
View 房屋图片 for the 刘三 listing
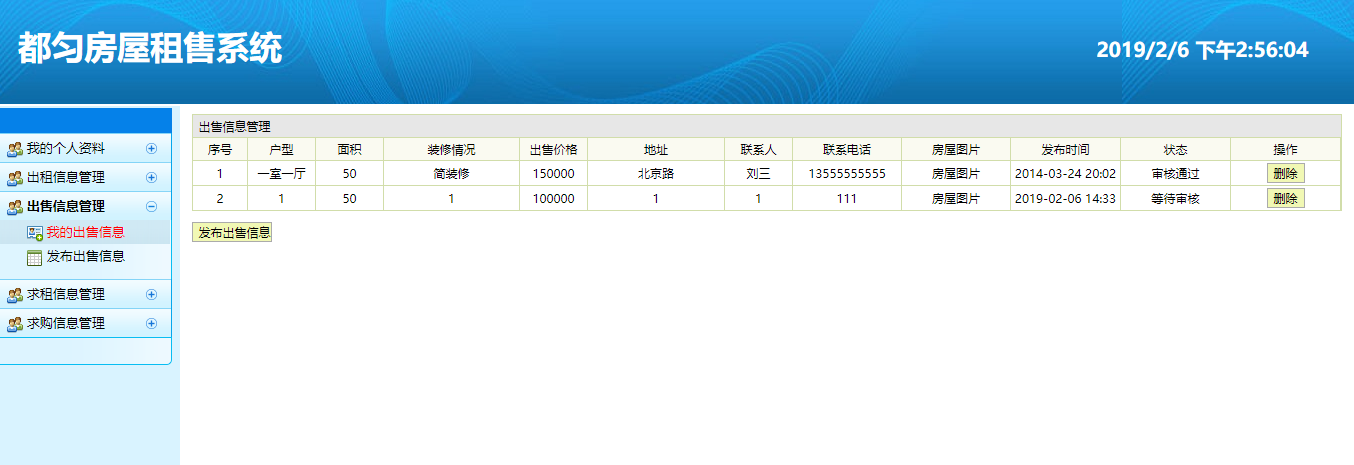[x=955, y=174]
